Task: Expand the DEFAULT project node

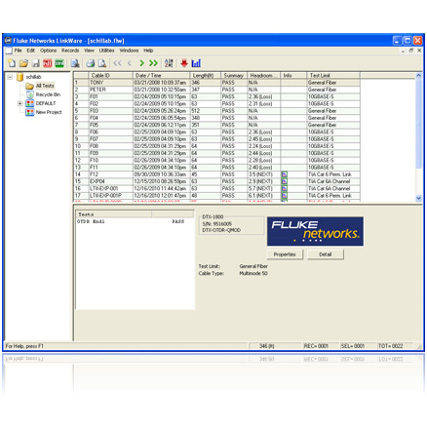Action: click(20, 103)
